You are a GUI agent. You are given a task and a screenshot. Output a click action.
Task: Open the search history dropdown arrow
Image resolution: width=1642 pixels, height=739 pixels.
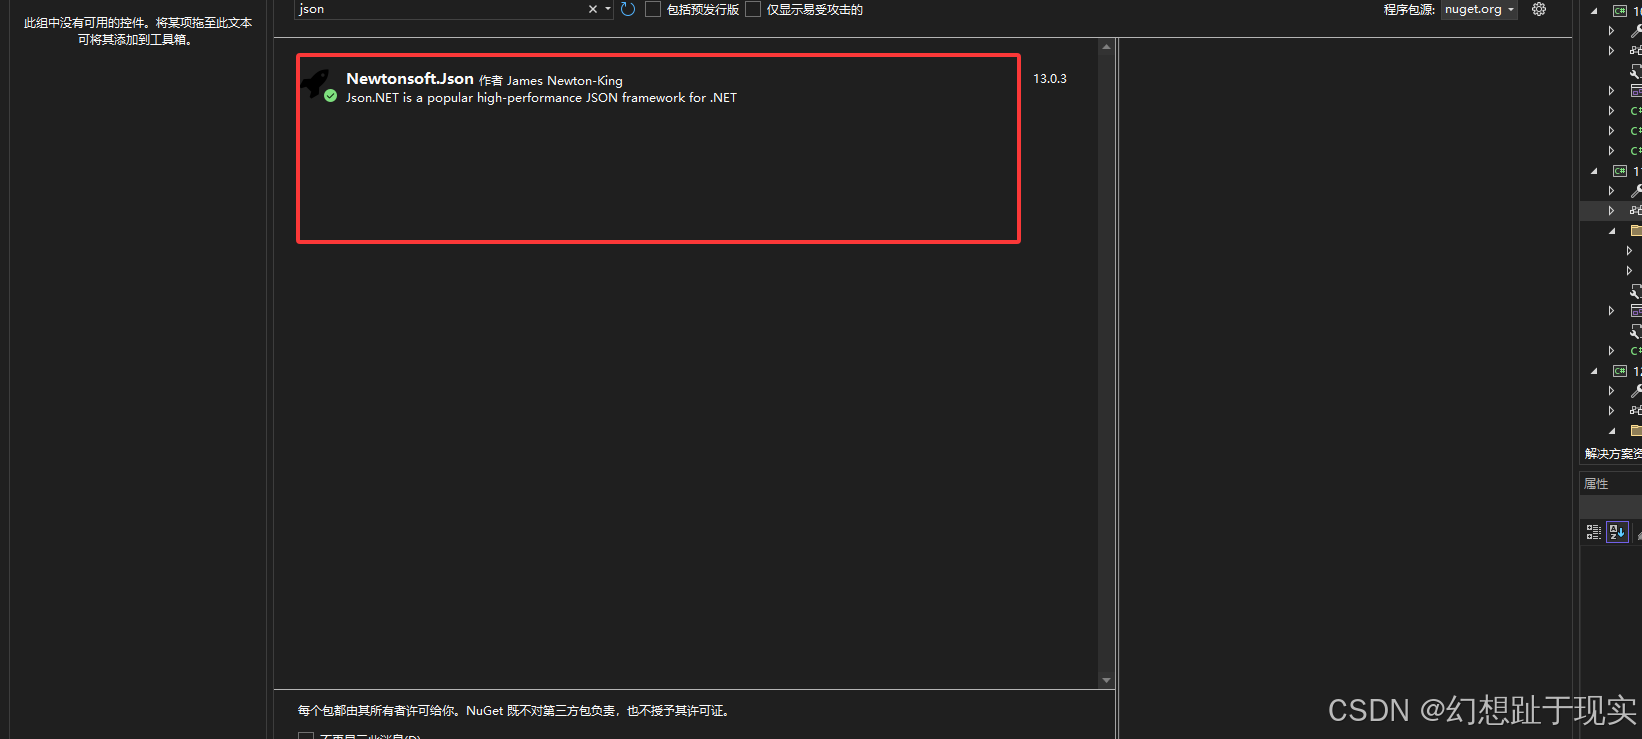click(x=607, y=9)
